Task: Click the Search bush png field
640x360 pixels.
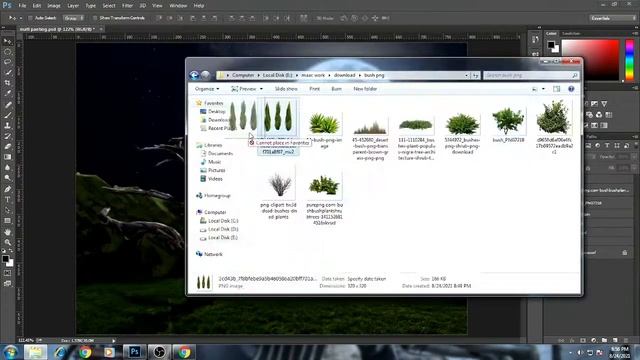Action: pos(531,75)
